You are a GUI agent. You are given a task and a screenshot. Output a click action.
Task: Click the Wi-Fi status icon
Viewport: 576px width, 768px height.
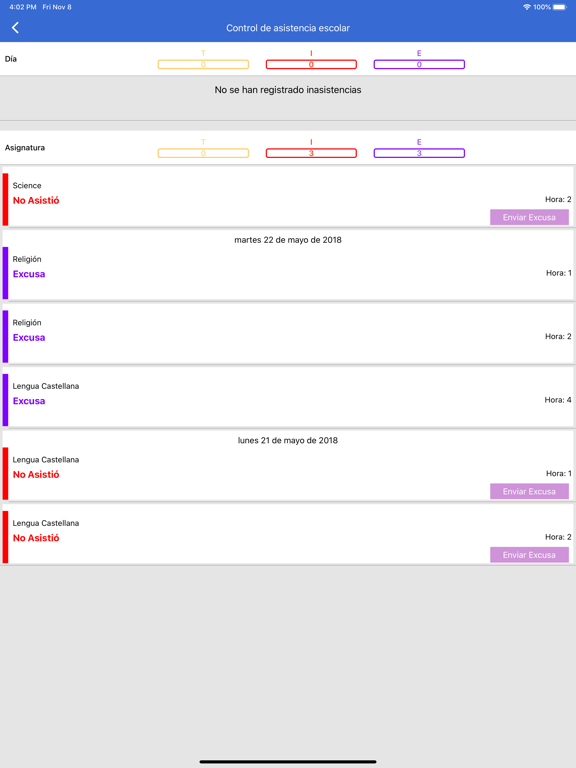click(x=527, y=7)
